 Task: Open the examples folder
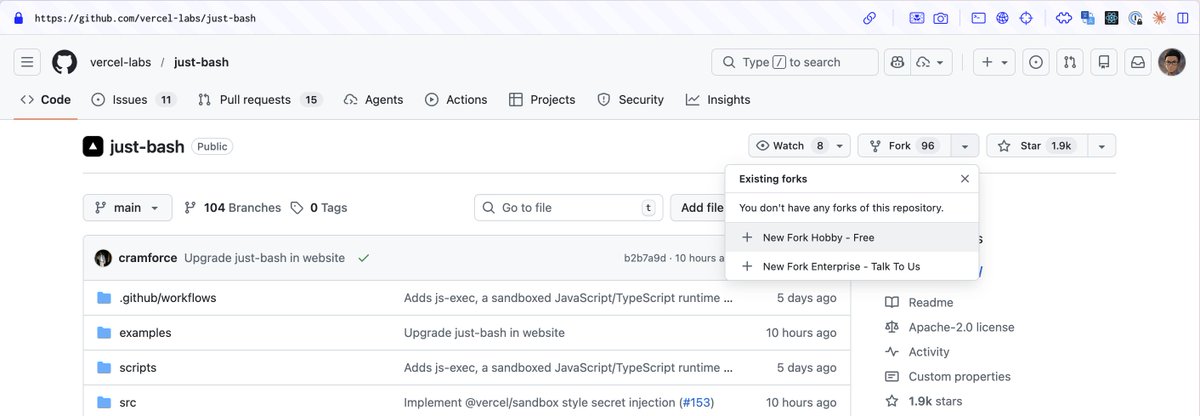pos(145,333)
